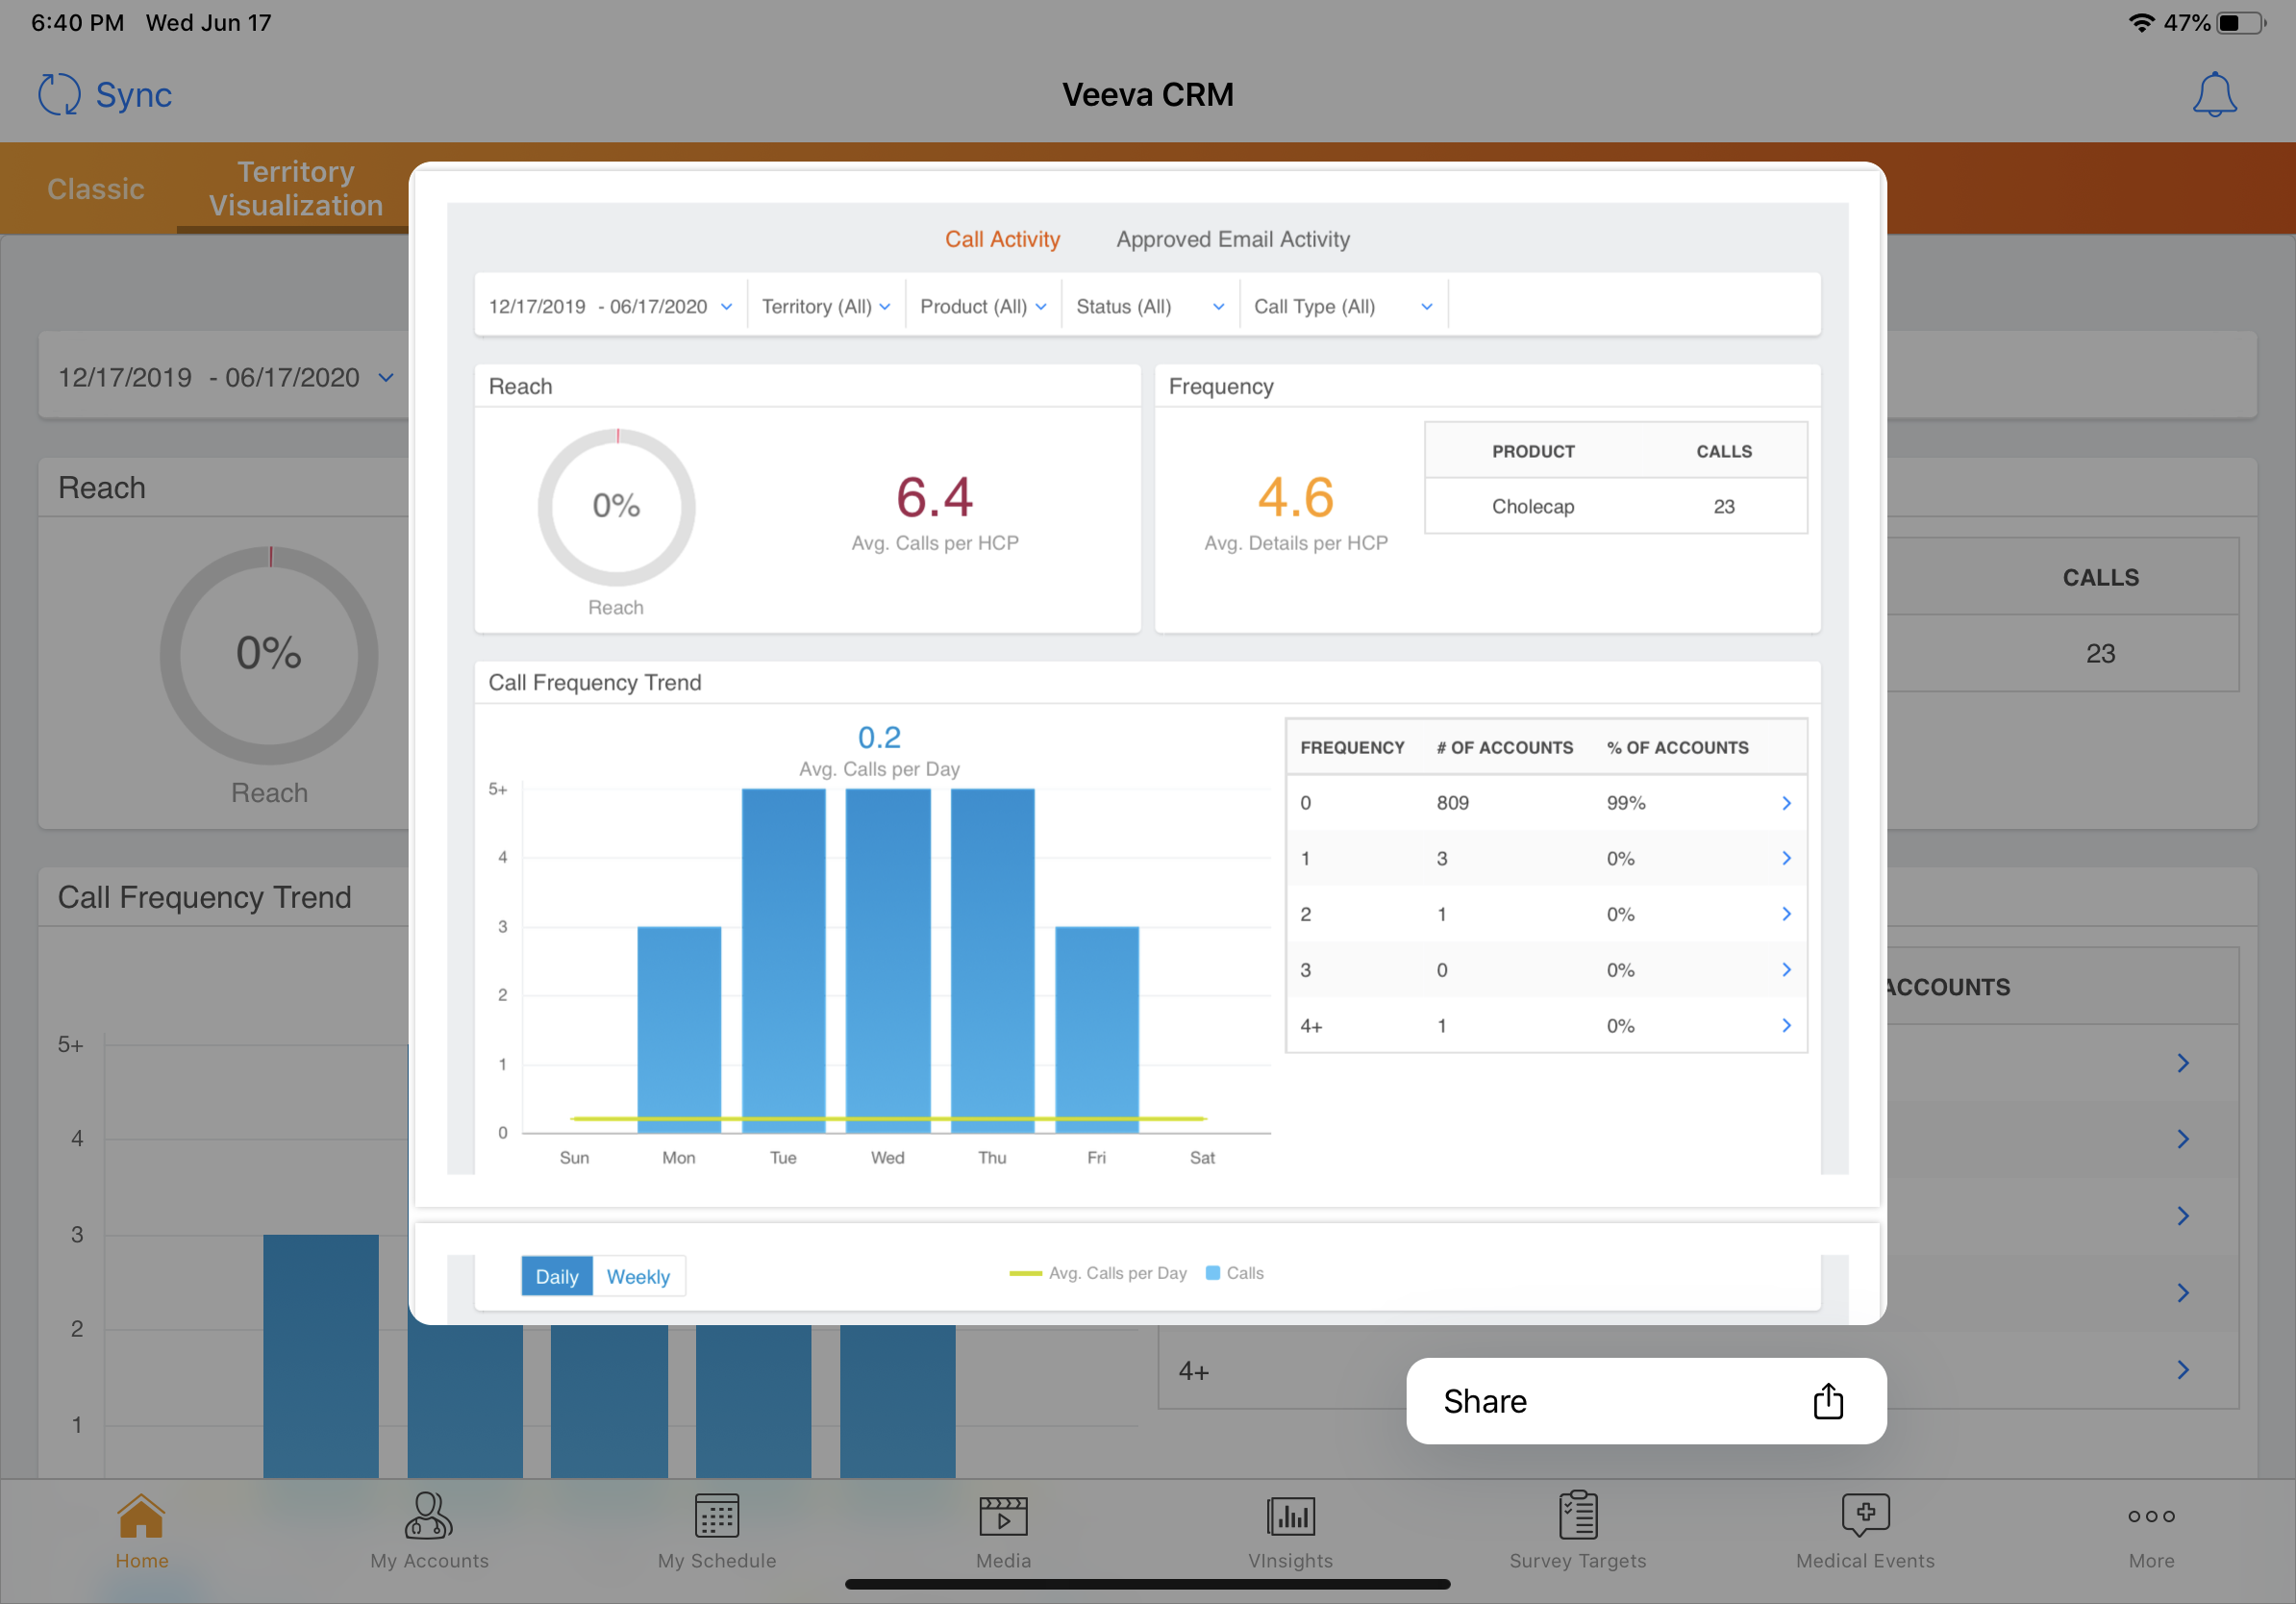Click the Tuesday bar in the chart
The width and height of the screenshot is (2296, 1604).
coord(783,960)
